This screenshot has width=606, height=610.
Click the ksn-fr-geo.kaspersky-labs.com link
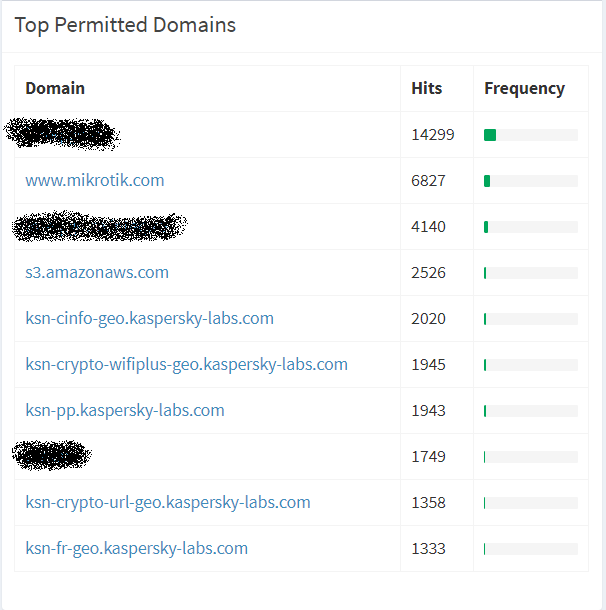[x=137, y=548]
